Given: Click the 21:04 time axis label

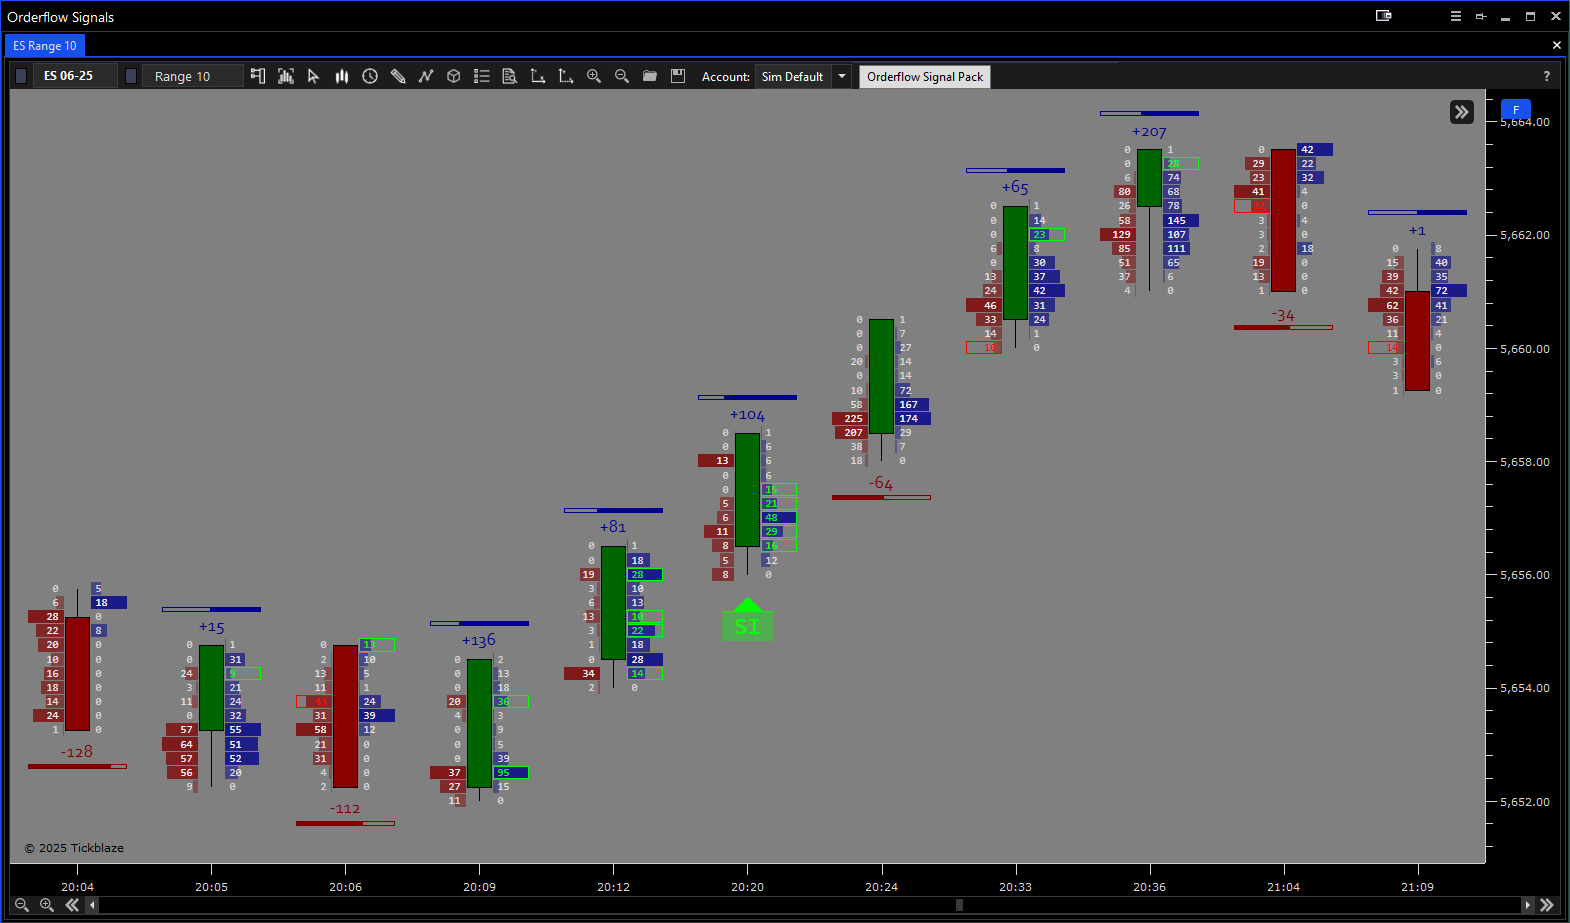Looking at the screenshot, I should 1283,887.
